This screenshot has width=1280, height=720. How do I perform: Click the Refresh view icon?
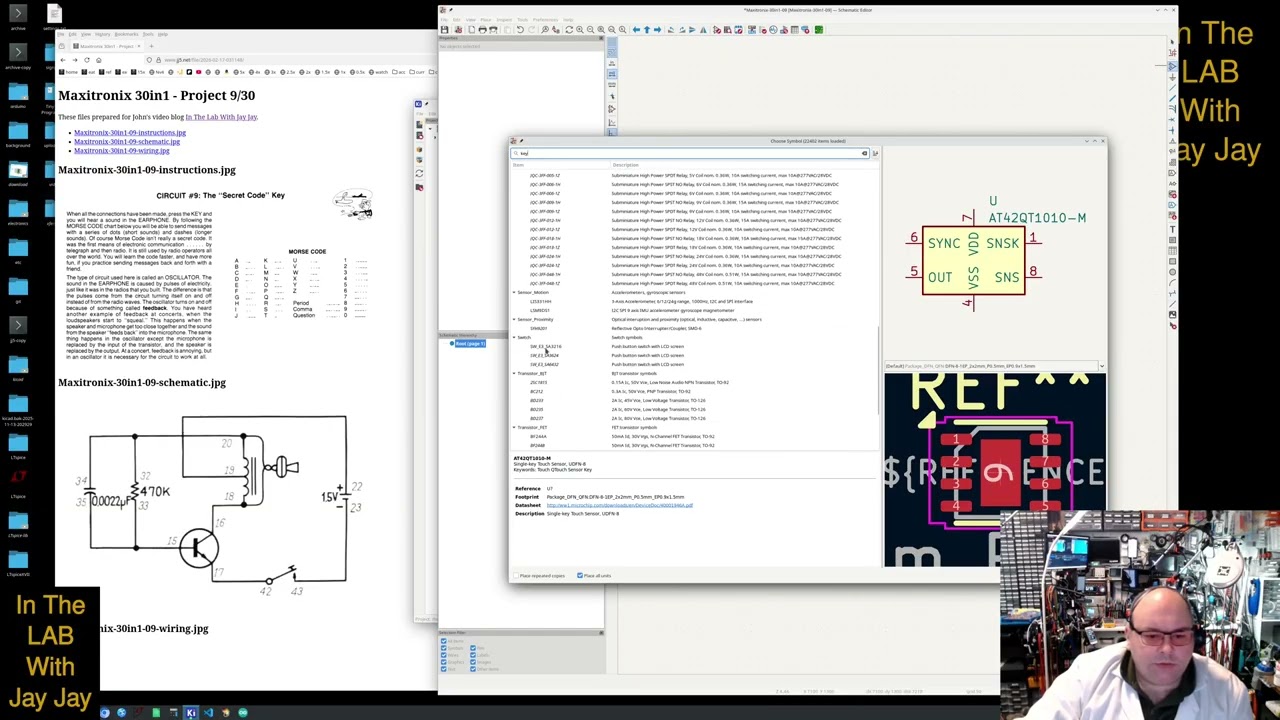tap(568, 30)
